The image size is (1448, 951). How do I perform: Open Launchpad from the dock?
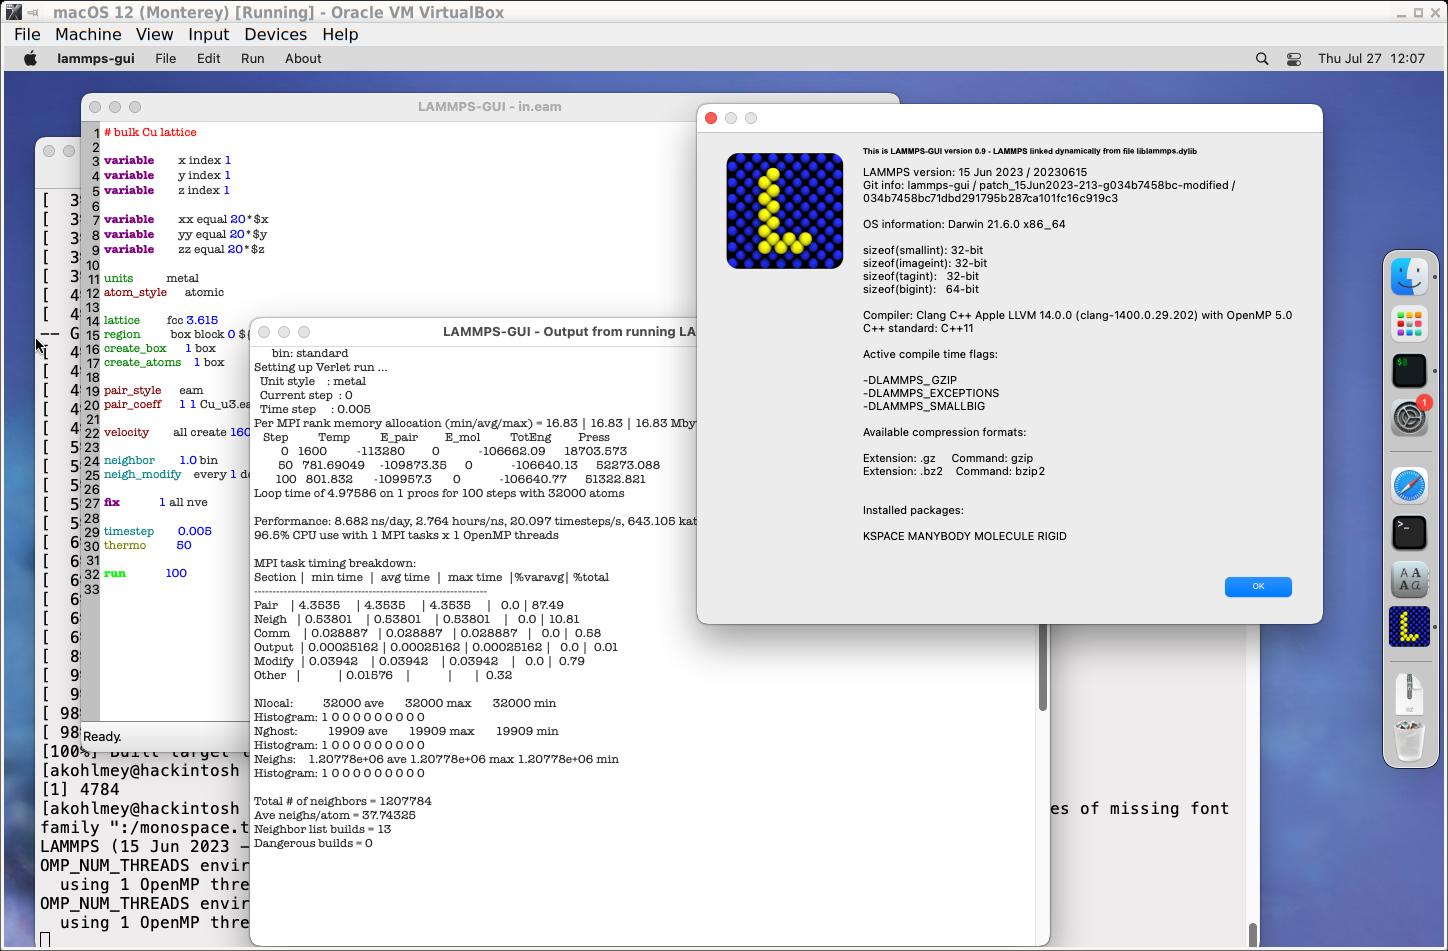pos(1409,324)
